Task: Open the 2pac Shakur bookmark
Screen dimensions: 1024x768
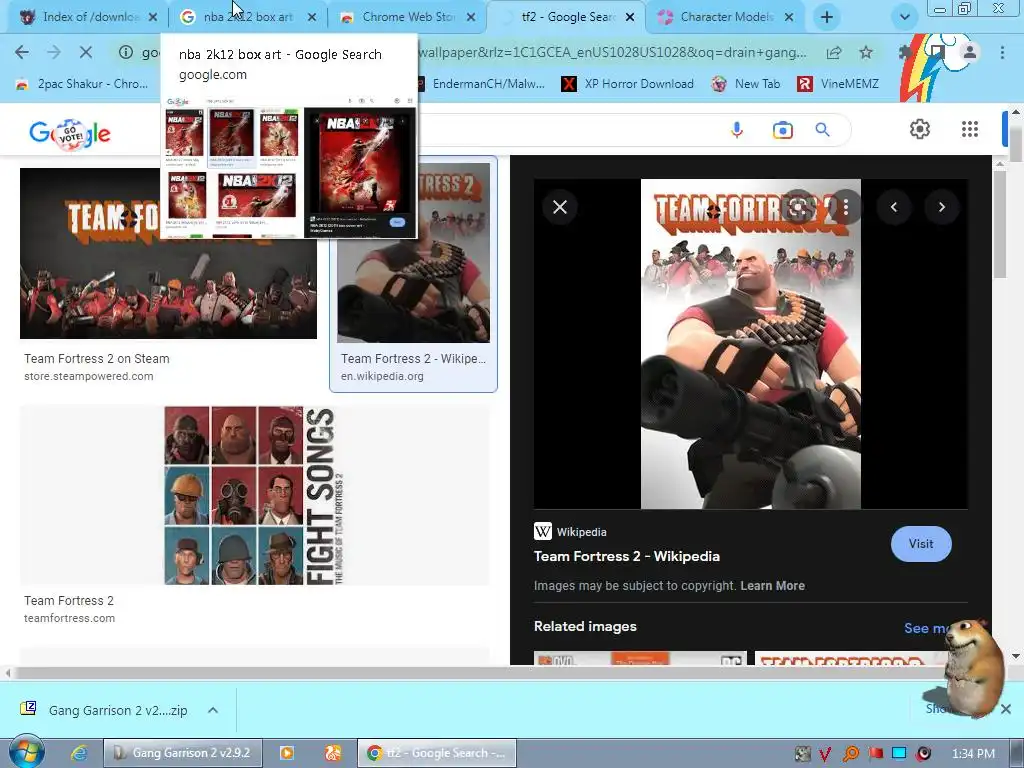Action: (x=82, y=84)
